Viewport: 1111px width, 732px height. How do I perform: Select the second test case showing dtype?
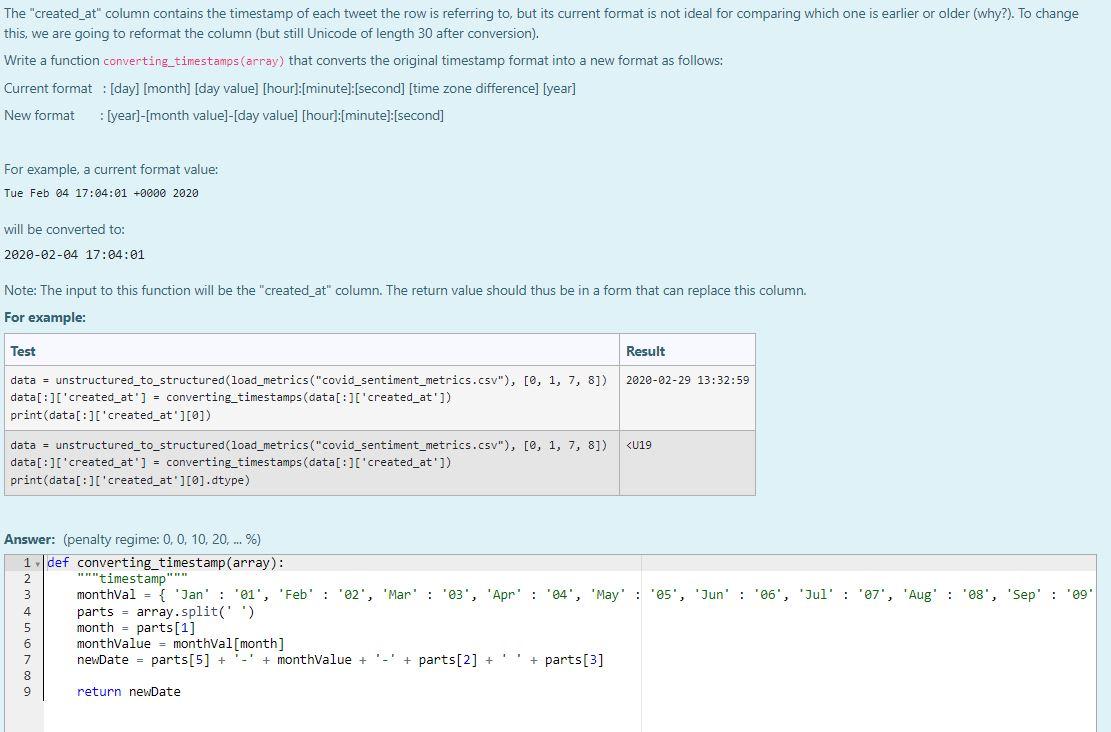point(310,462)
